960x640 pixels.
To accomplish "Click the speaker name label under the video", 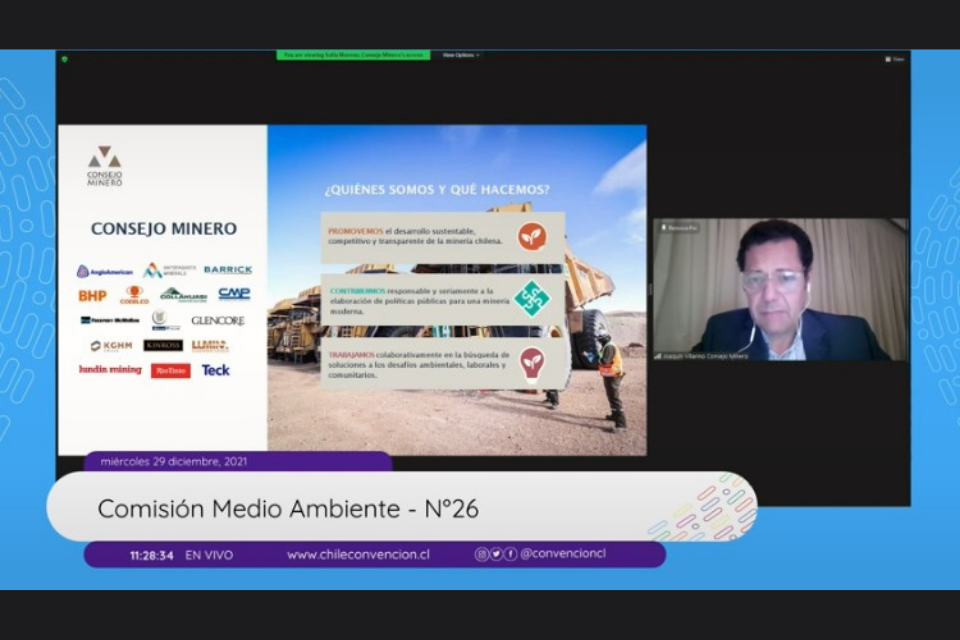I will tap(702, 356).
